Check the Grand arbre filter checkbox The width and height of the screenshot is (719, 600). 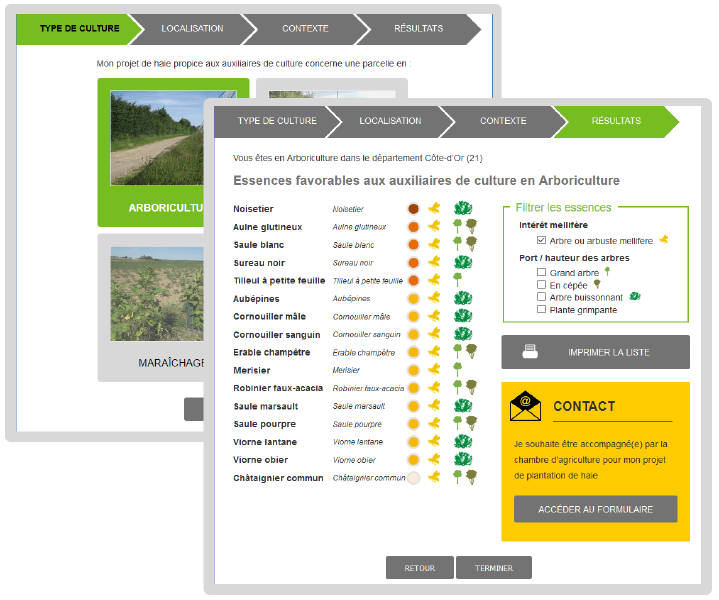coord(541,272)
